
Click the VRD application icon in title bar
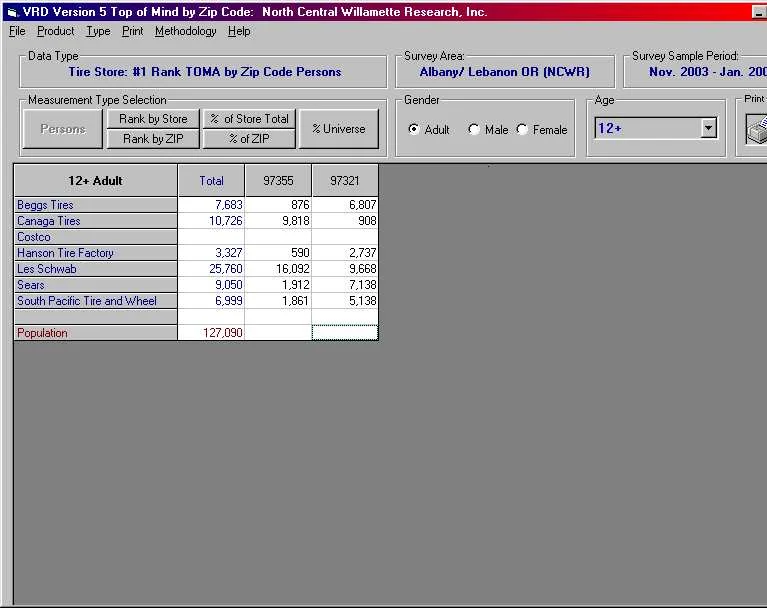pyautogui.click(x=12, y=12)
